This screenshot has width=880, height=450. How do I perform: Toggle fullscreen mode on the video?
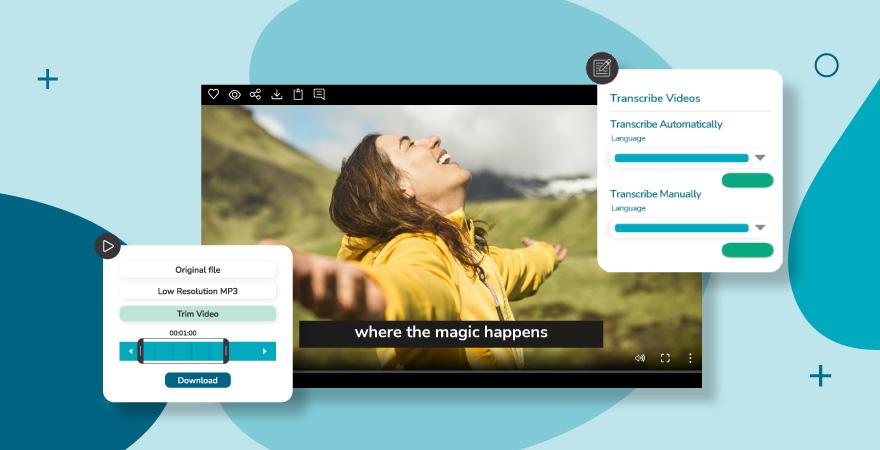click(x=665, y=358)
